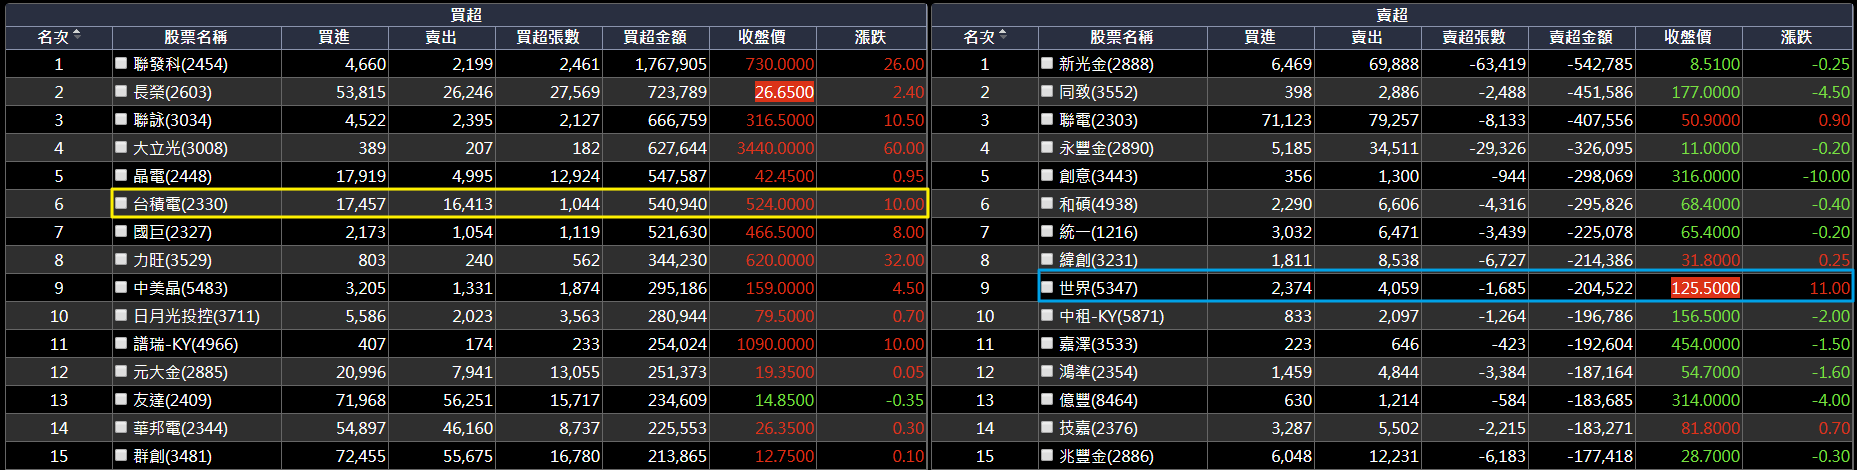
Task: Click 股票名稱 header in 買超 table
Action: (196, 37)
